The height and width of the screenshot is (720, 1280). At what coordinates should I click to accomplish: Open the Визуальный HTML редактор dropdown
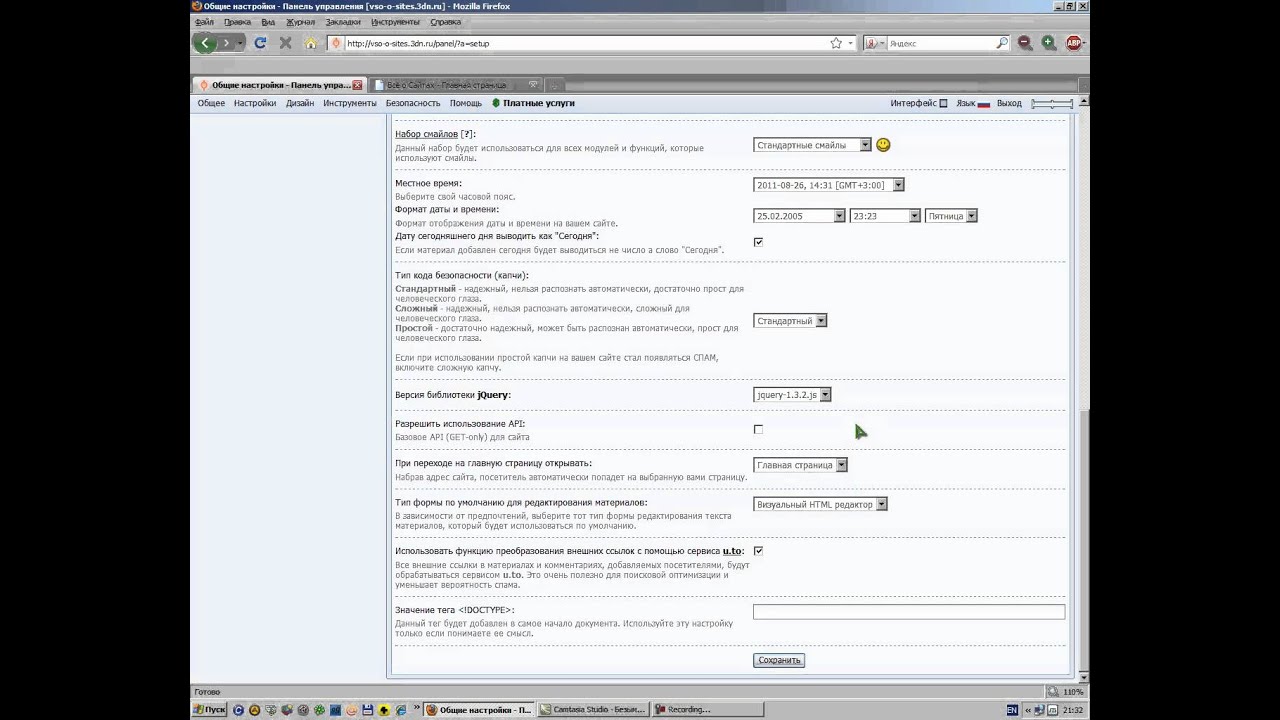click(820, 505)
